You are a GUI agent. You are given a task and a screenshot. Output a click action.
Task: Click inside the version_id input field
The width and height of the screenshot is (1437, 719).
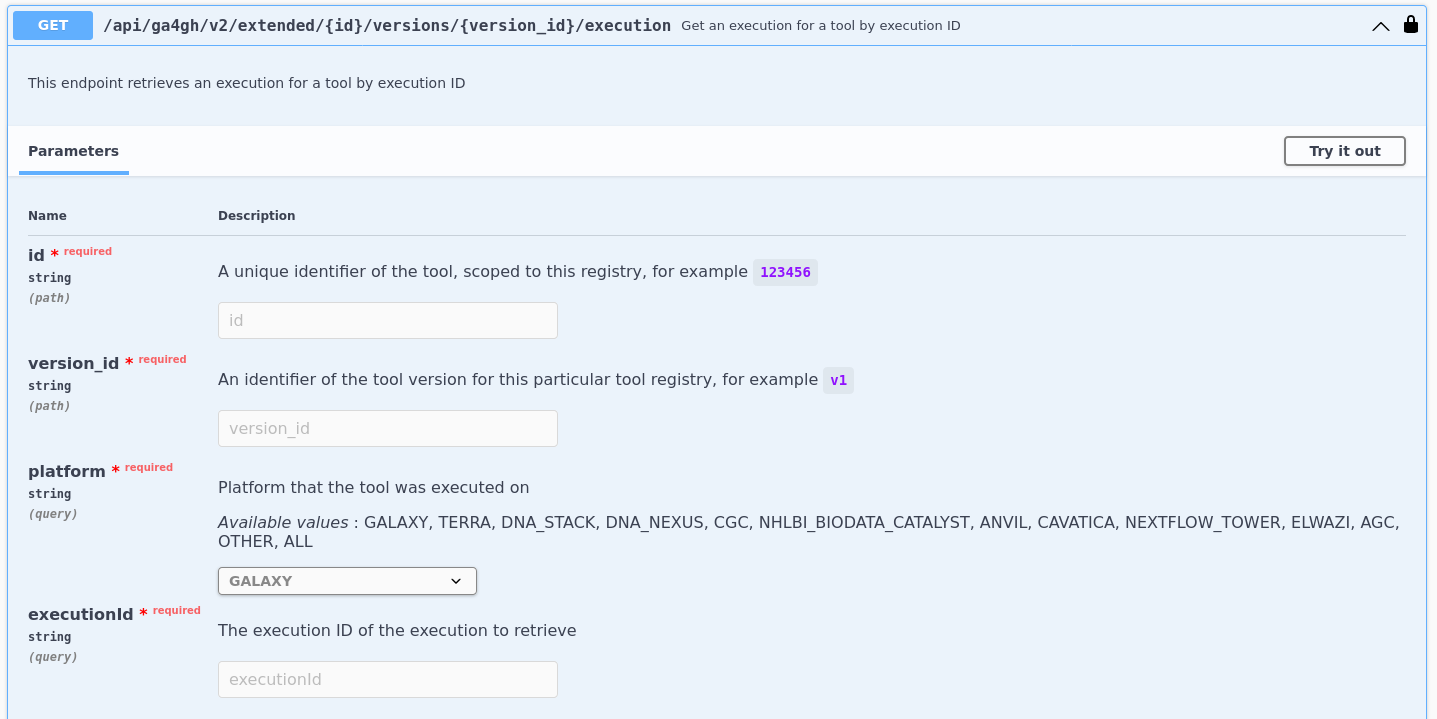click(387, 428)
